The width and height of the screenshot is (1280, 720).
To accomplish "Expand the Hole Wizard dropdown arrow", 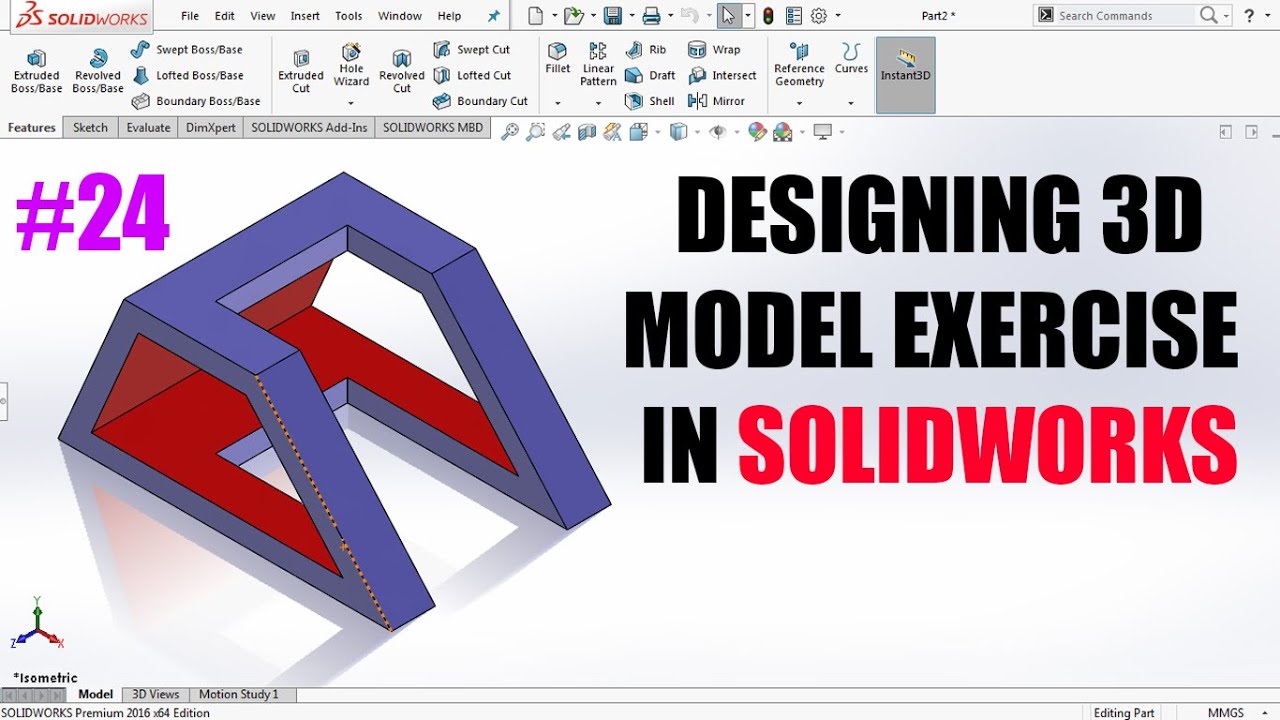I will 351,103.
